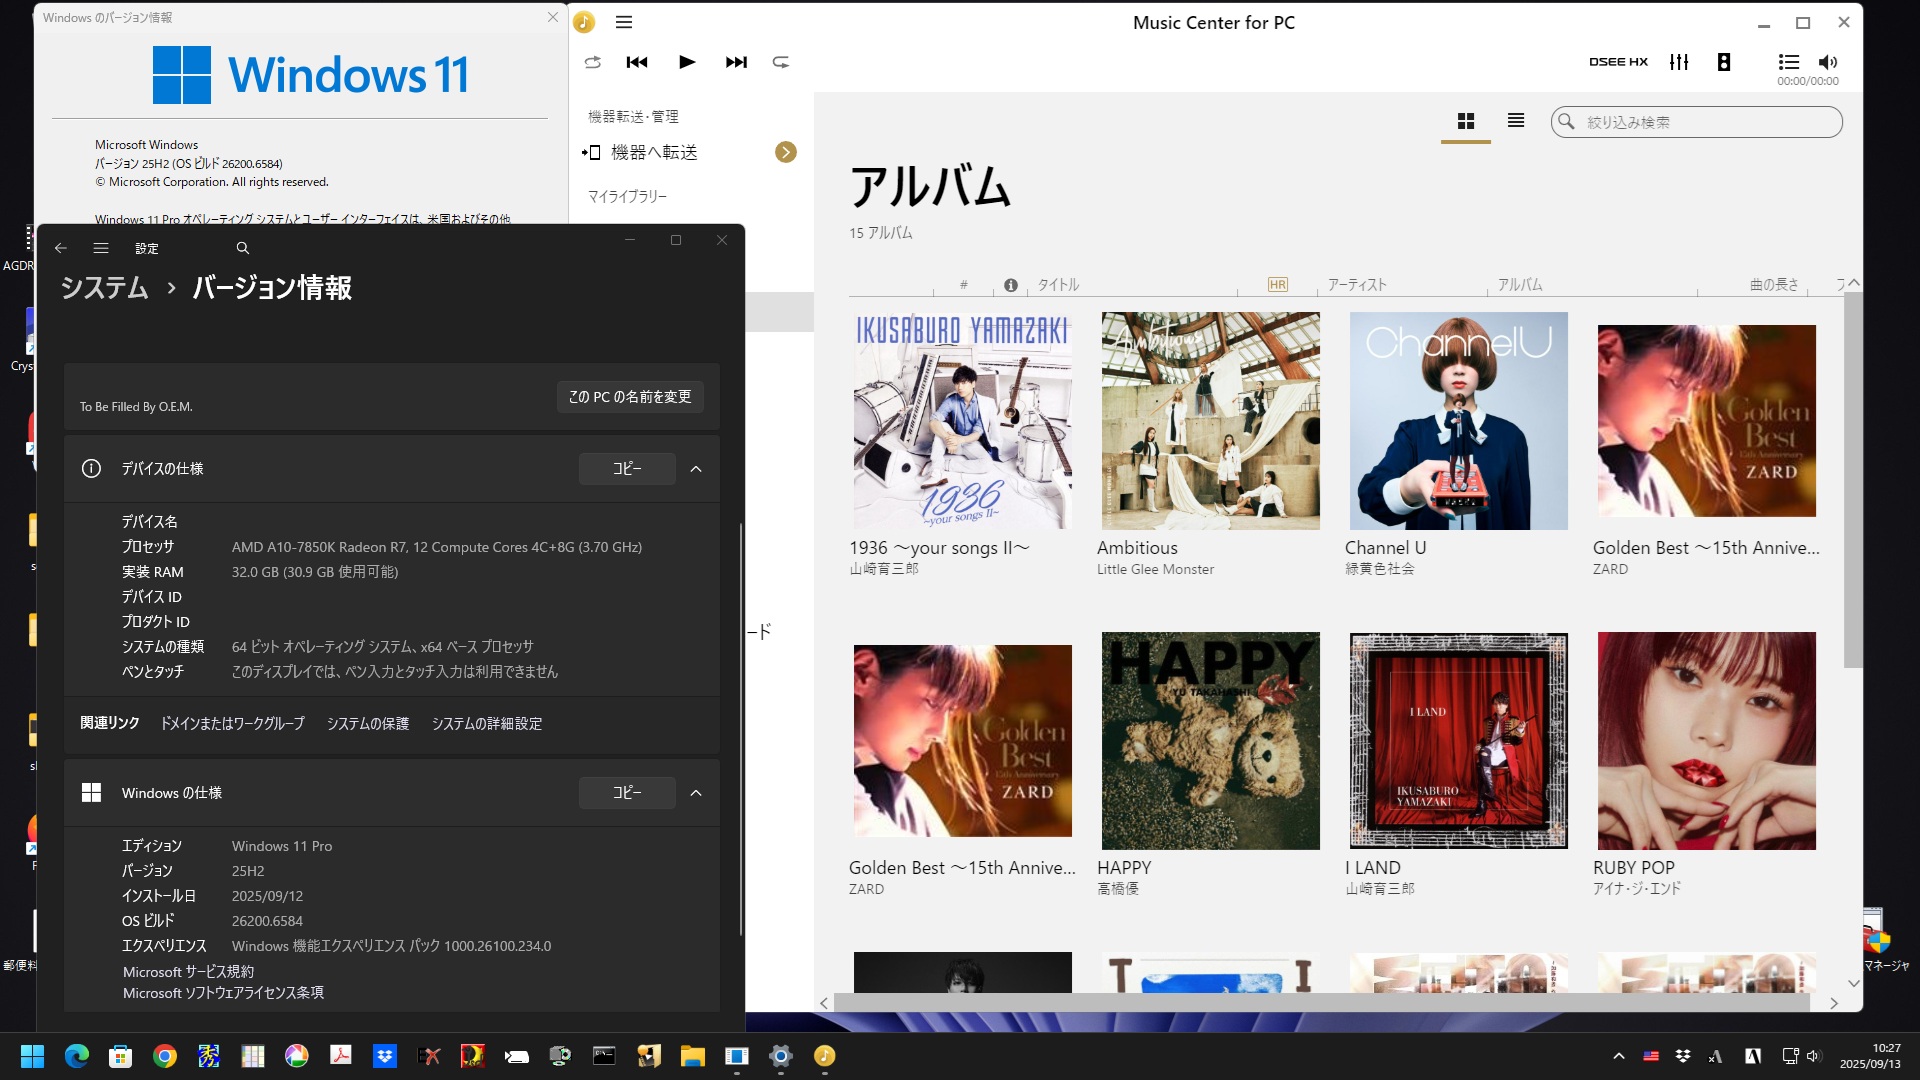Open the Channel U album cover
Screen dimensions: 1920x1080
click(x=1458, y=421)
